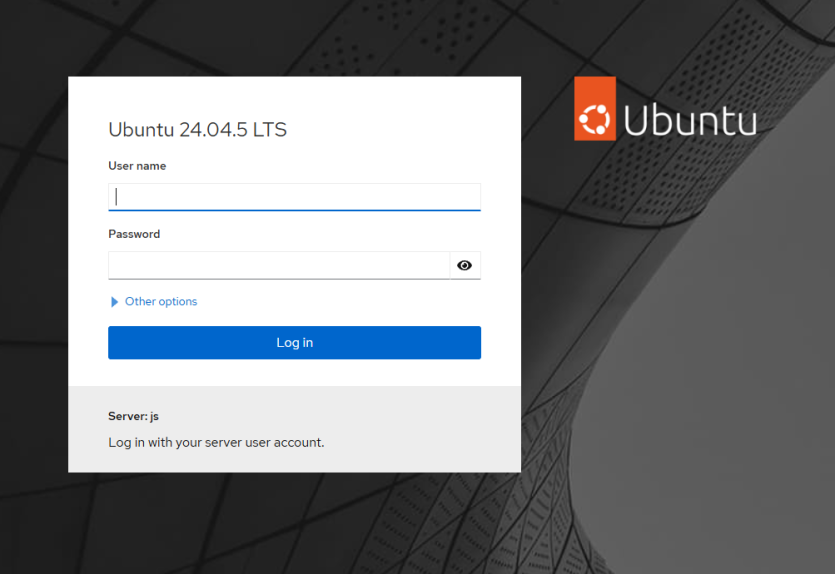835x574 pixels.
Task: Show password with the eye icon
Action: click(465, 265)
